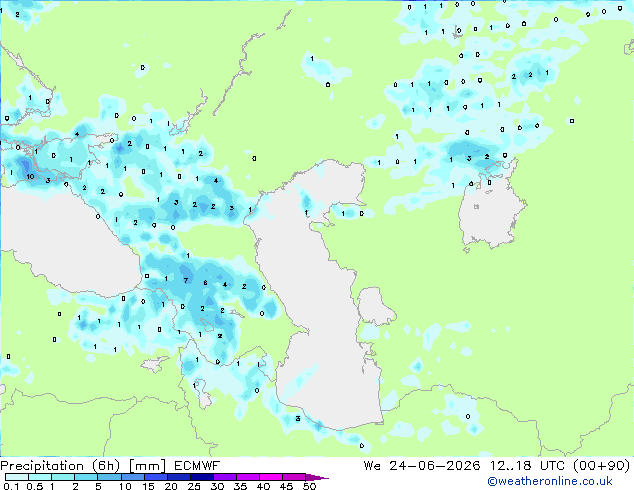Screen dimensions: 634x490
Task: Click the 35–40 mm legend color swatch
Action: (x=248, y=477)
